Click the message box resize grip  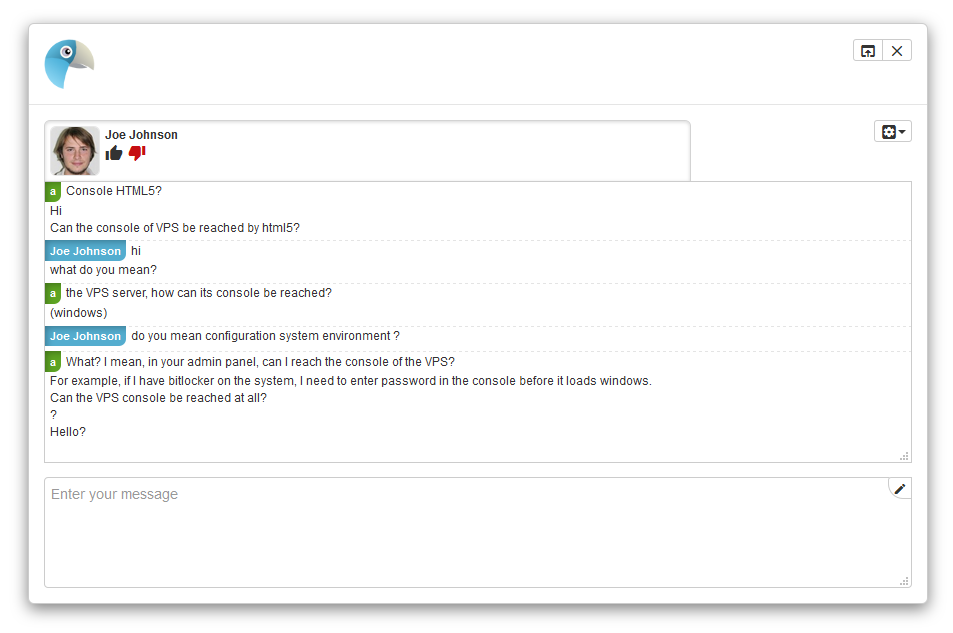pos(904,581)
